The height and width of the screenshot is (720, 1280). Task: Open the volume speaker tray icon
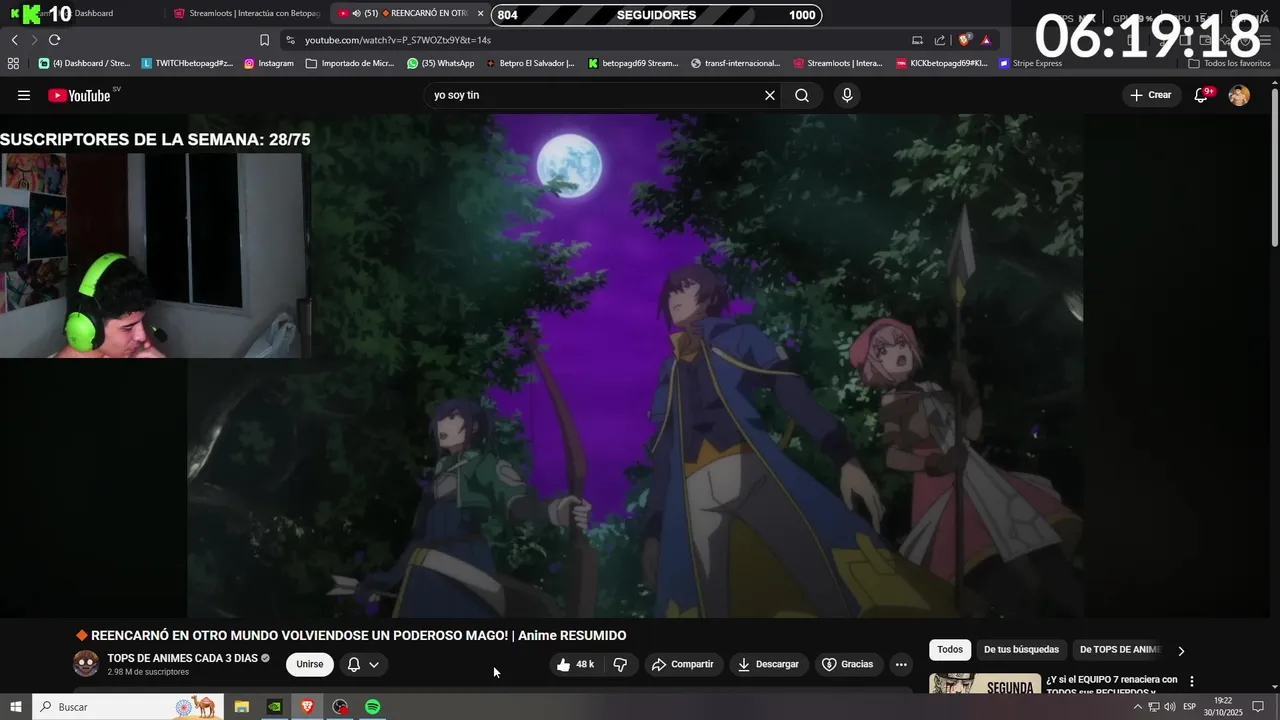pos(1169,707)
